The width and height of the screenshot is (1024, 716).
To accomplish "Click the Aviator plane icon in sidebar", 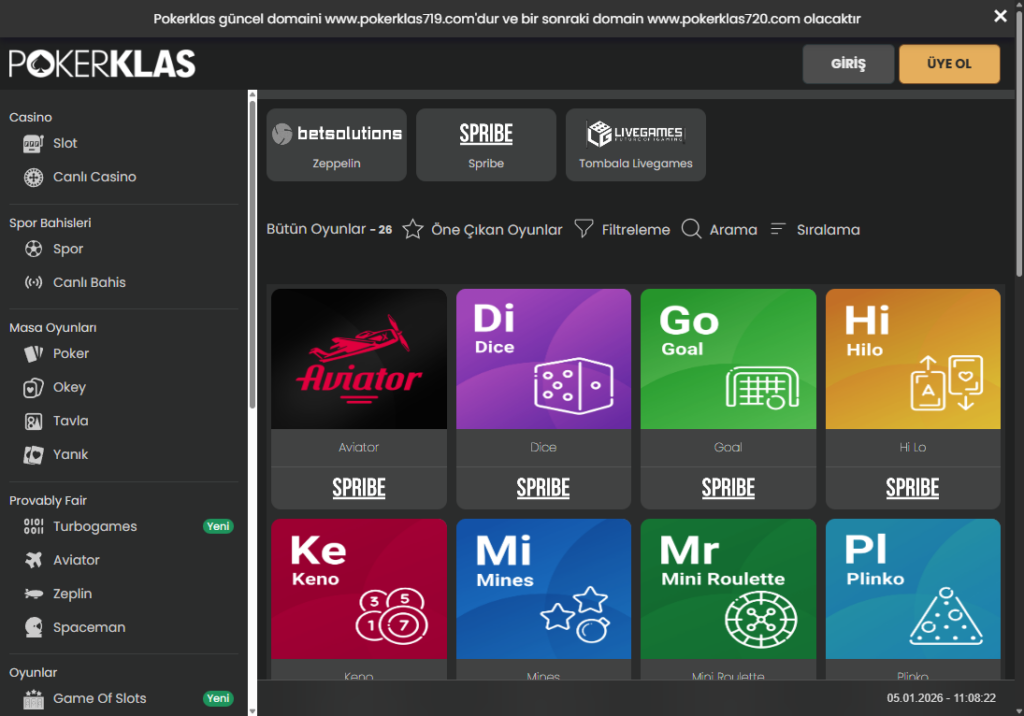I will point(34,560).
